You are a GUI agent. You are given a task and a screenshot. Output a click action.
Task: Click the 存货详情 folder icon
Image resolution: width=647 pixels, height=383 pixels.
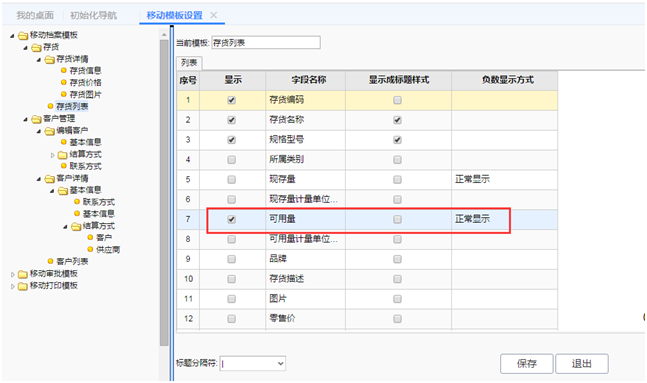click(50, 59)
